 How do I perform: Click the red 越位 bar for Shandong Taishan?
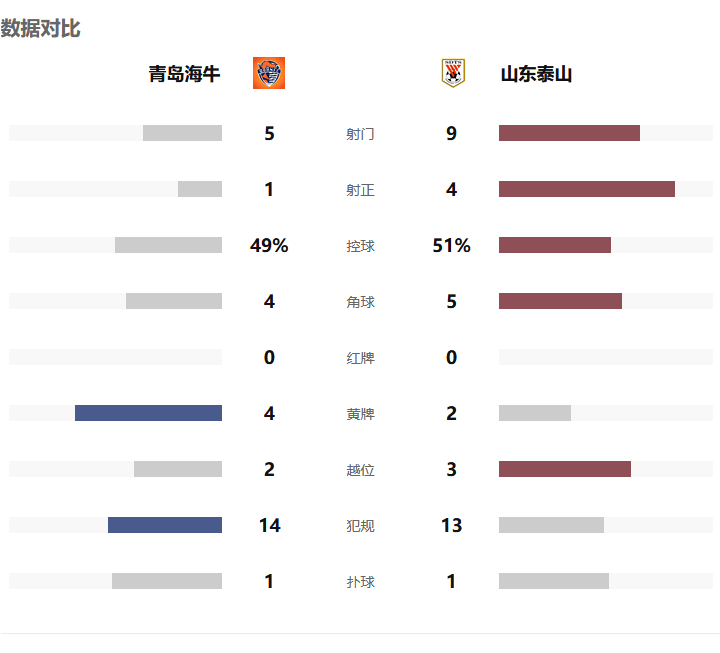tap(565, 469)
